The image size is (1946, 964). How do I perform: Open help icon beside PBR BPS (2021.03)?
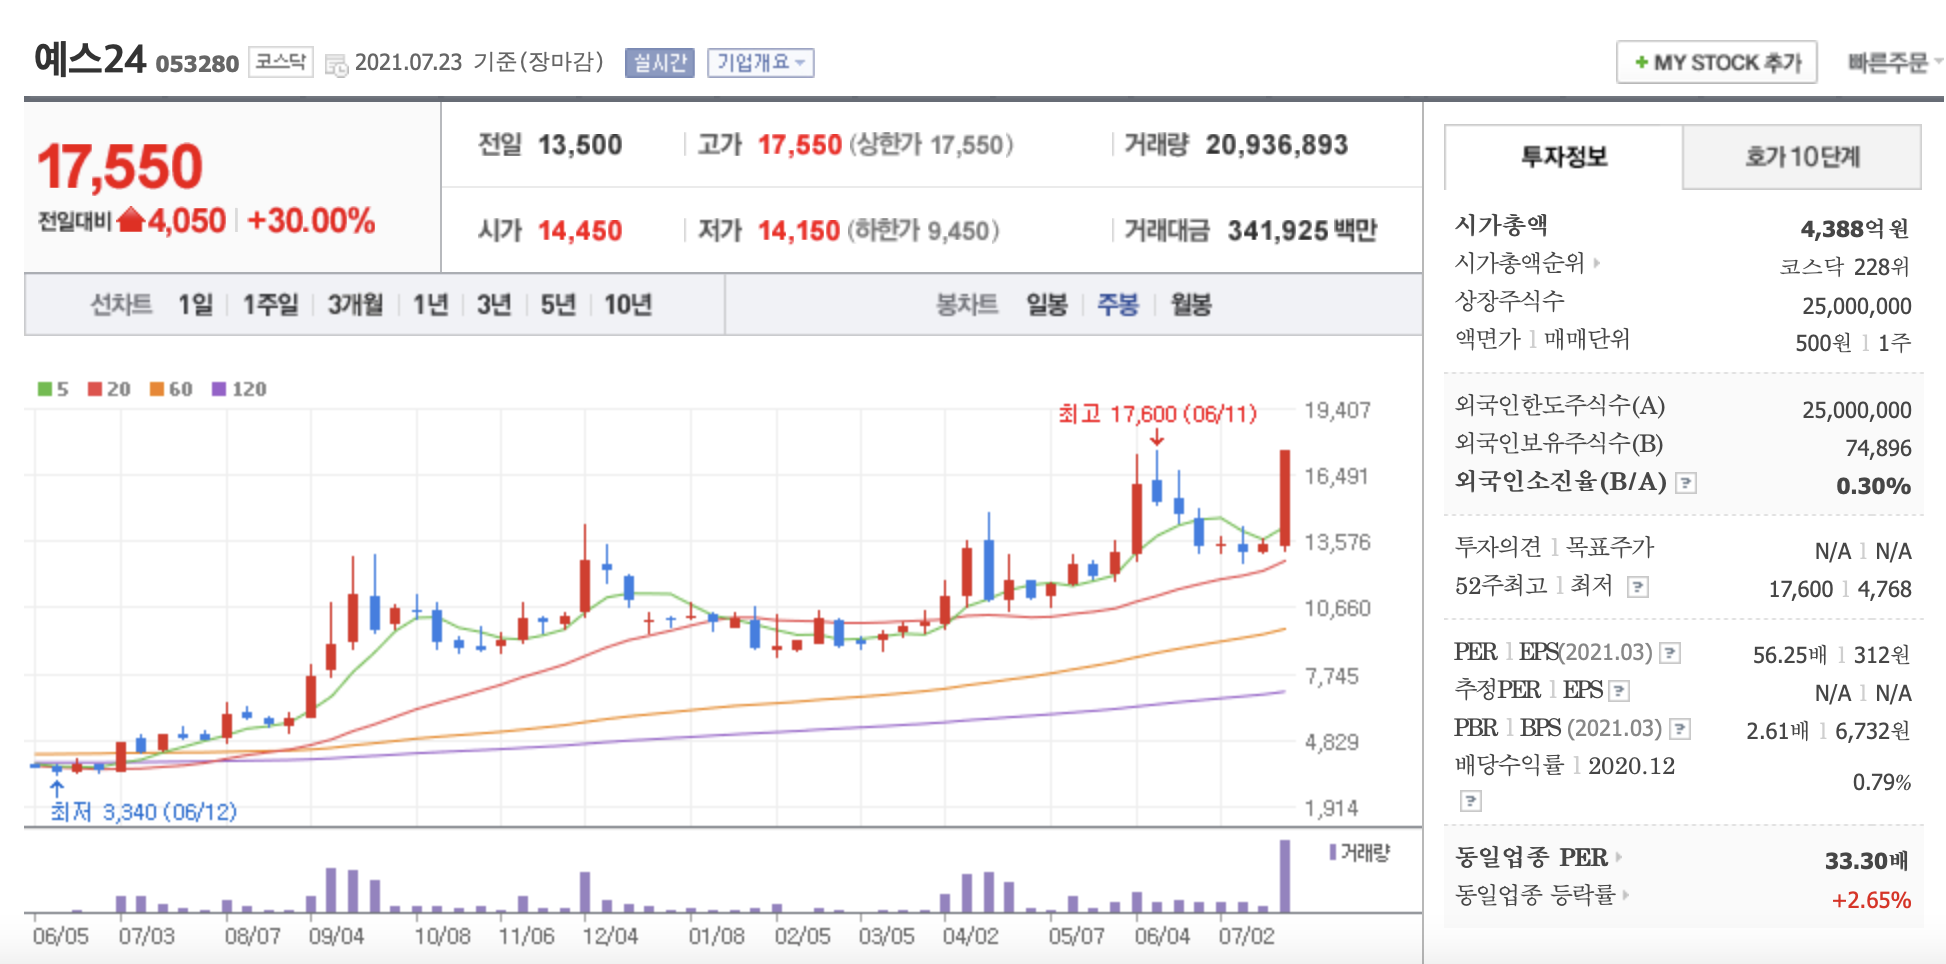click(1680, 730)
